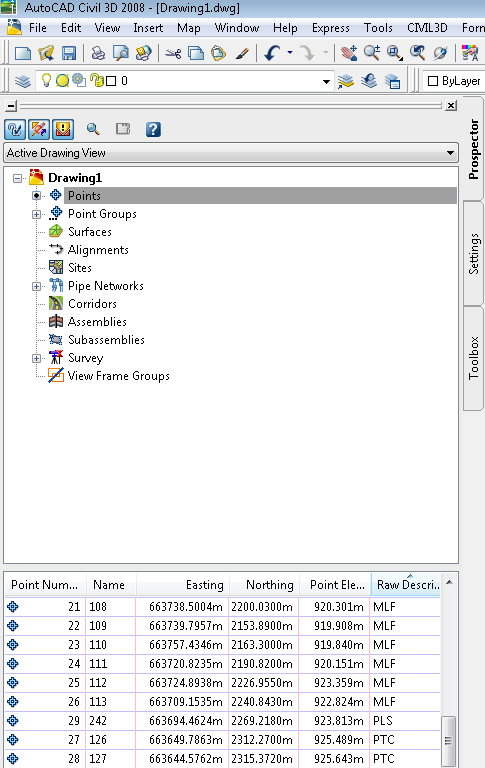Switch to the Settings tab
485x768 pixels.
[x=473, y=253]
